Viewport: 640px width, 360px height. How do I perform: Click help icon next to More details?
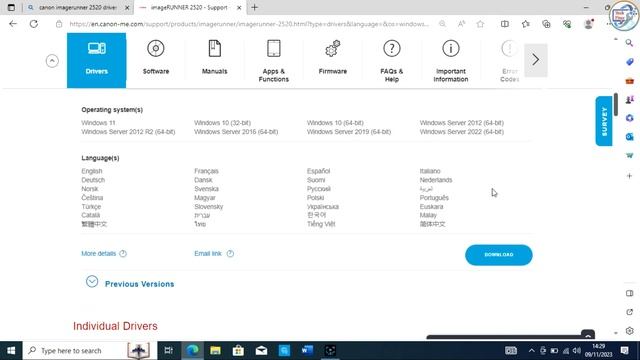point(123,253)
